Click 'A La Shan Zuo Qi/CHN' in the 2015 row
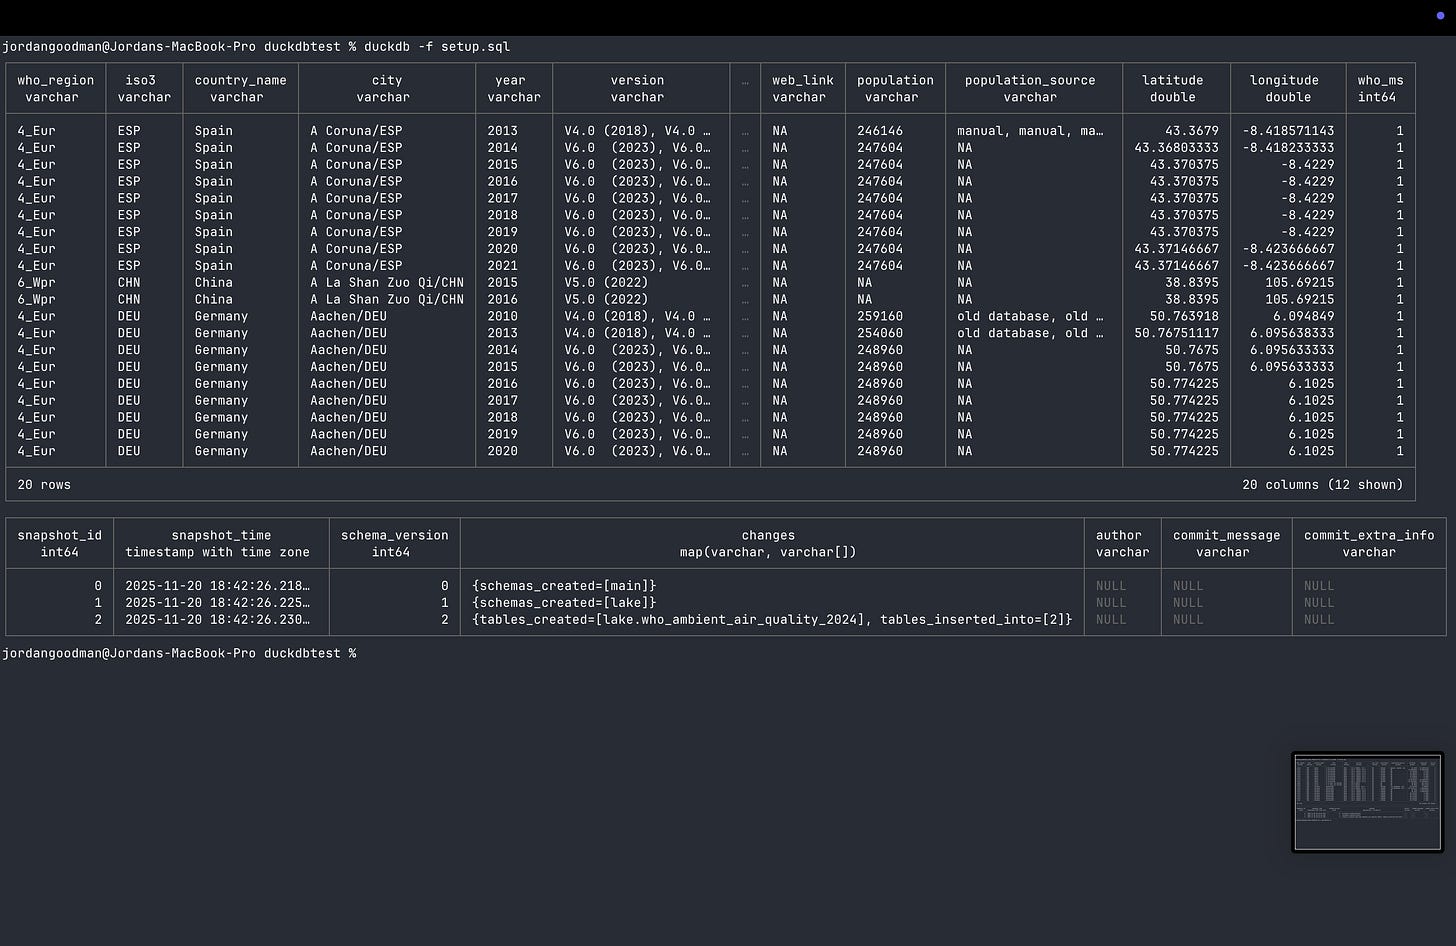The width and height of the screenshot is (1456, 946). point(387,283)
